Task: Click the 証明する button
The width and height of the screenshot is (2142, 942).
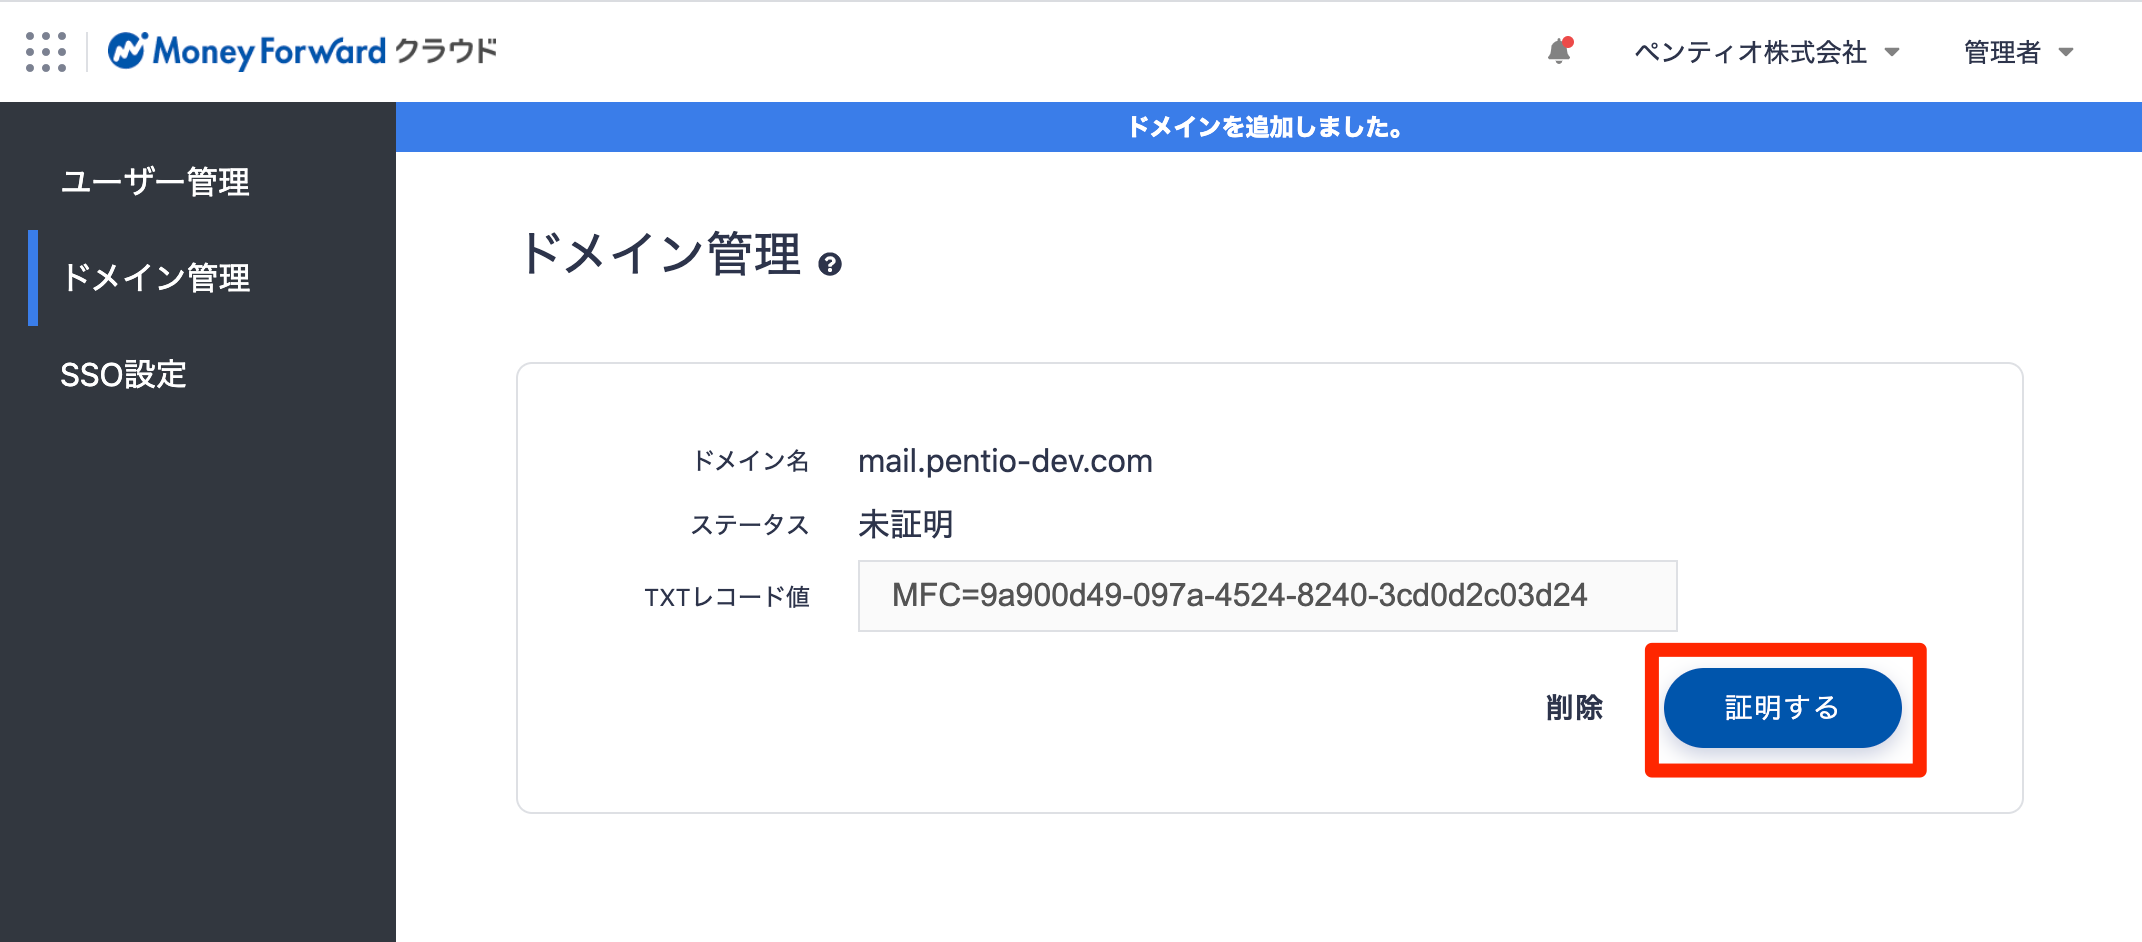Action: pos(1783,708)
